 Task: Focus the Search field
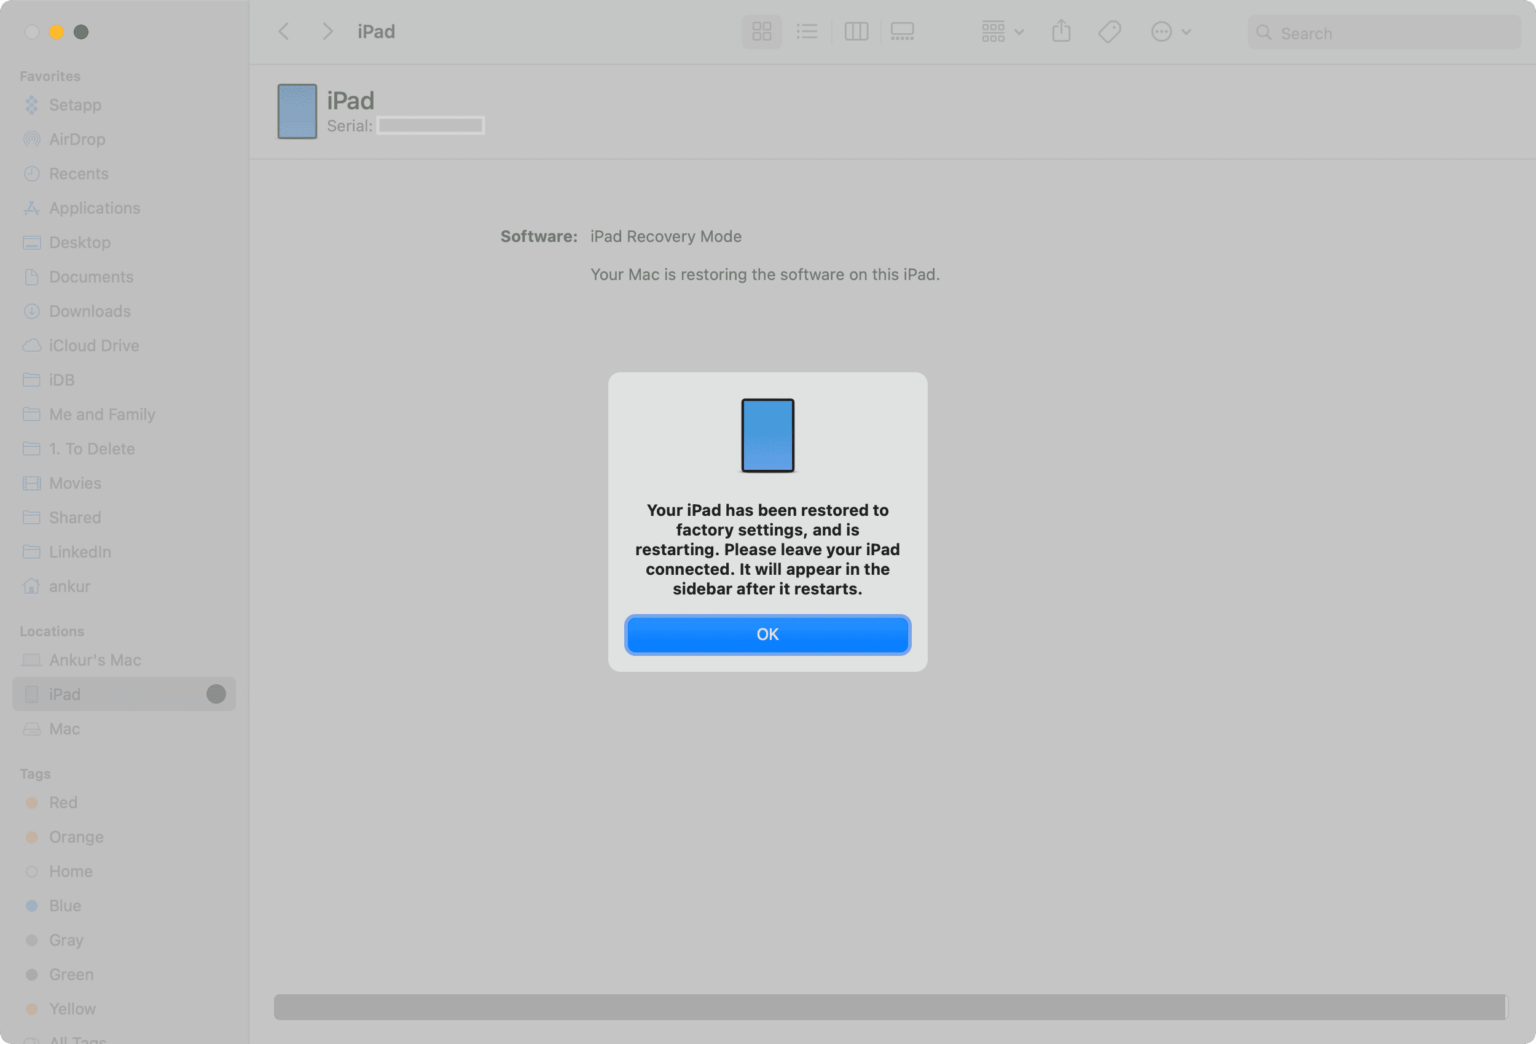[1384, 33]
